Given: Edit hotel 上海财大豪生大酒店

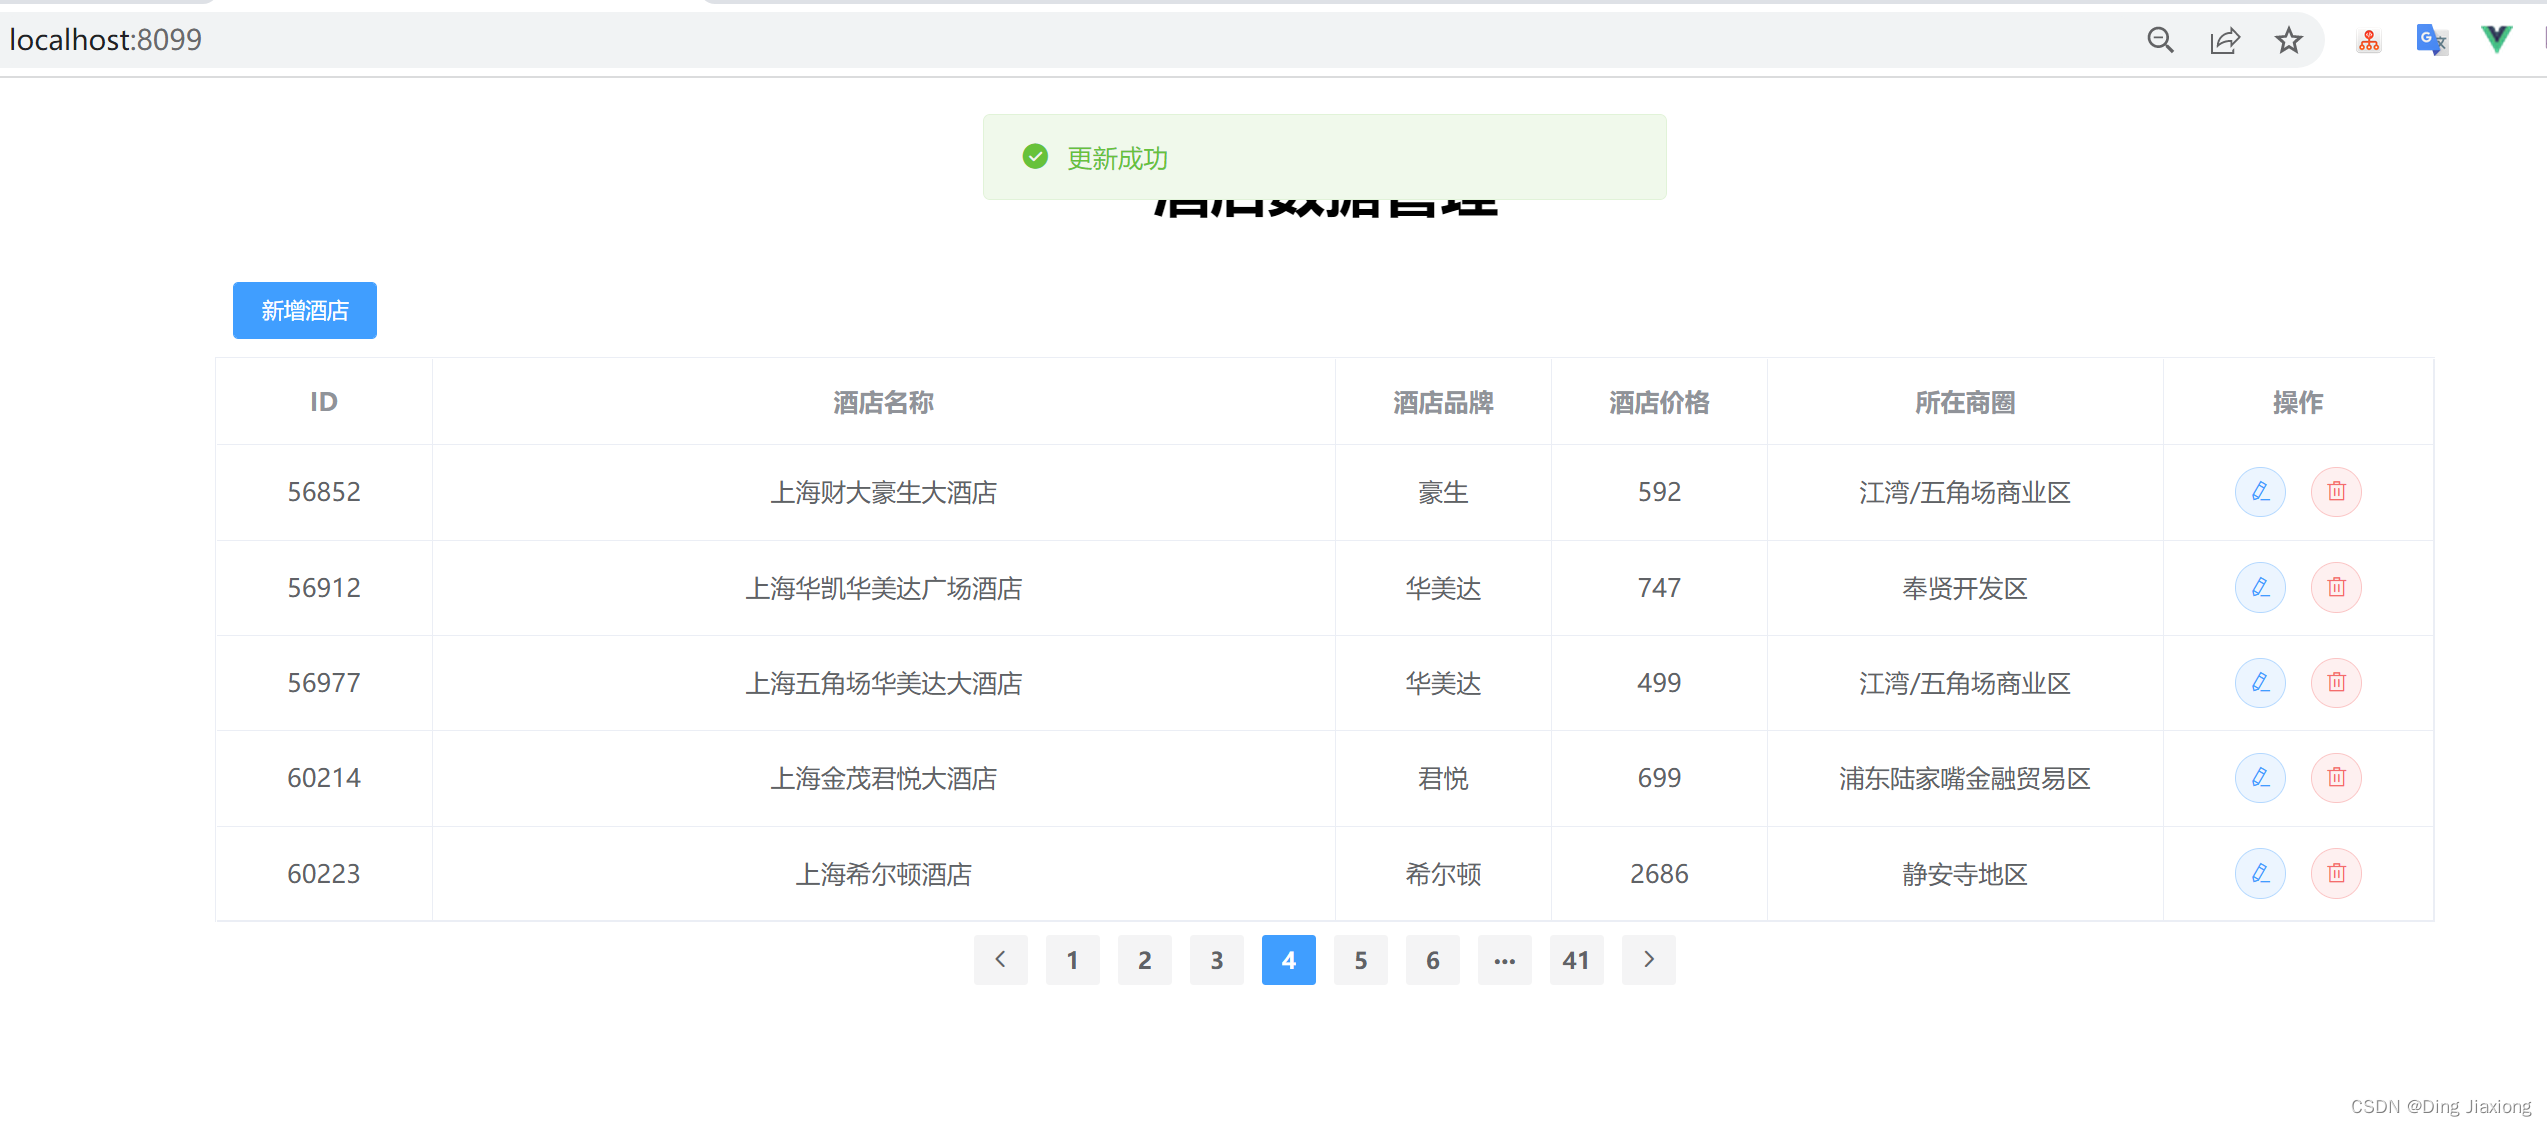Looking at the screenshot, I should click(x=2260, y=492).
